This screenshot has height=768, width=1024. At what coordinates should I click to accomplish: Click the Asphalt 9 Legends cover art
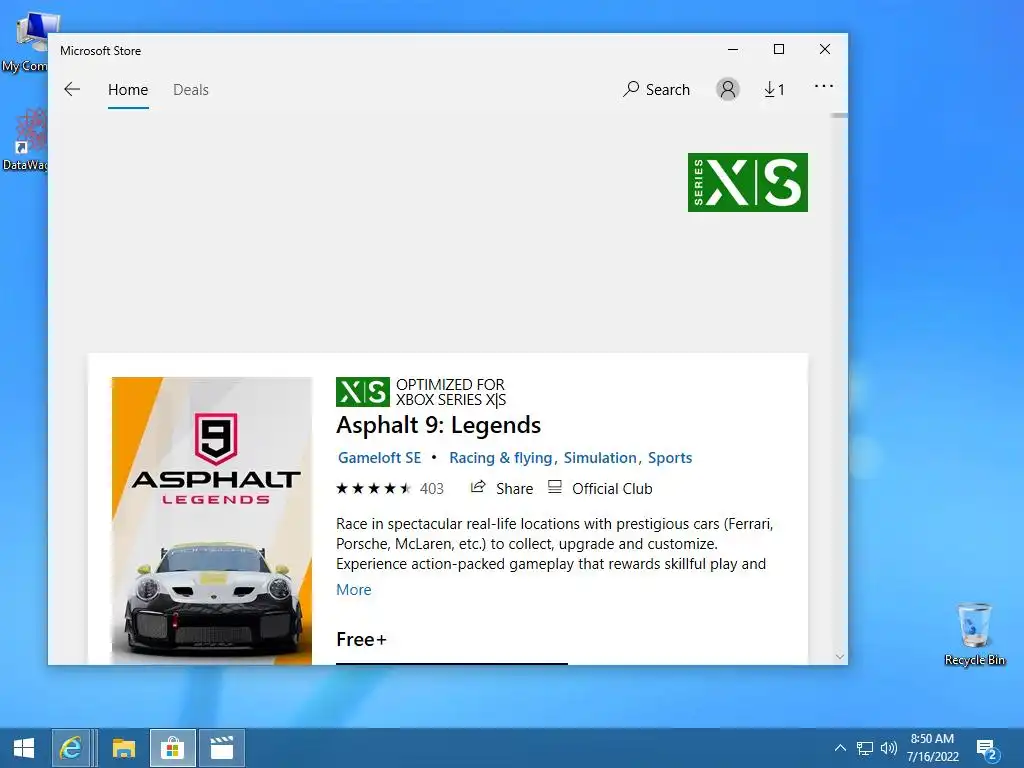[x=212, y=520]
